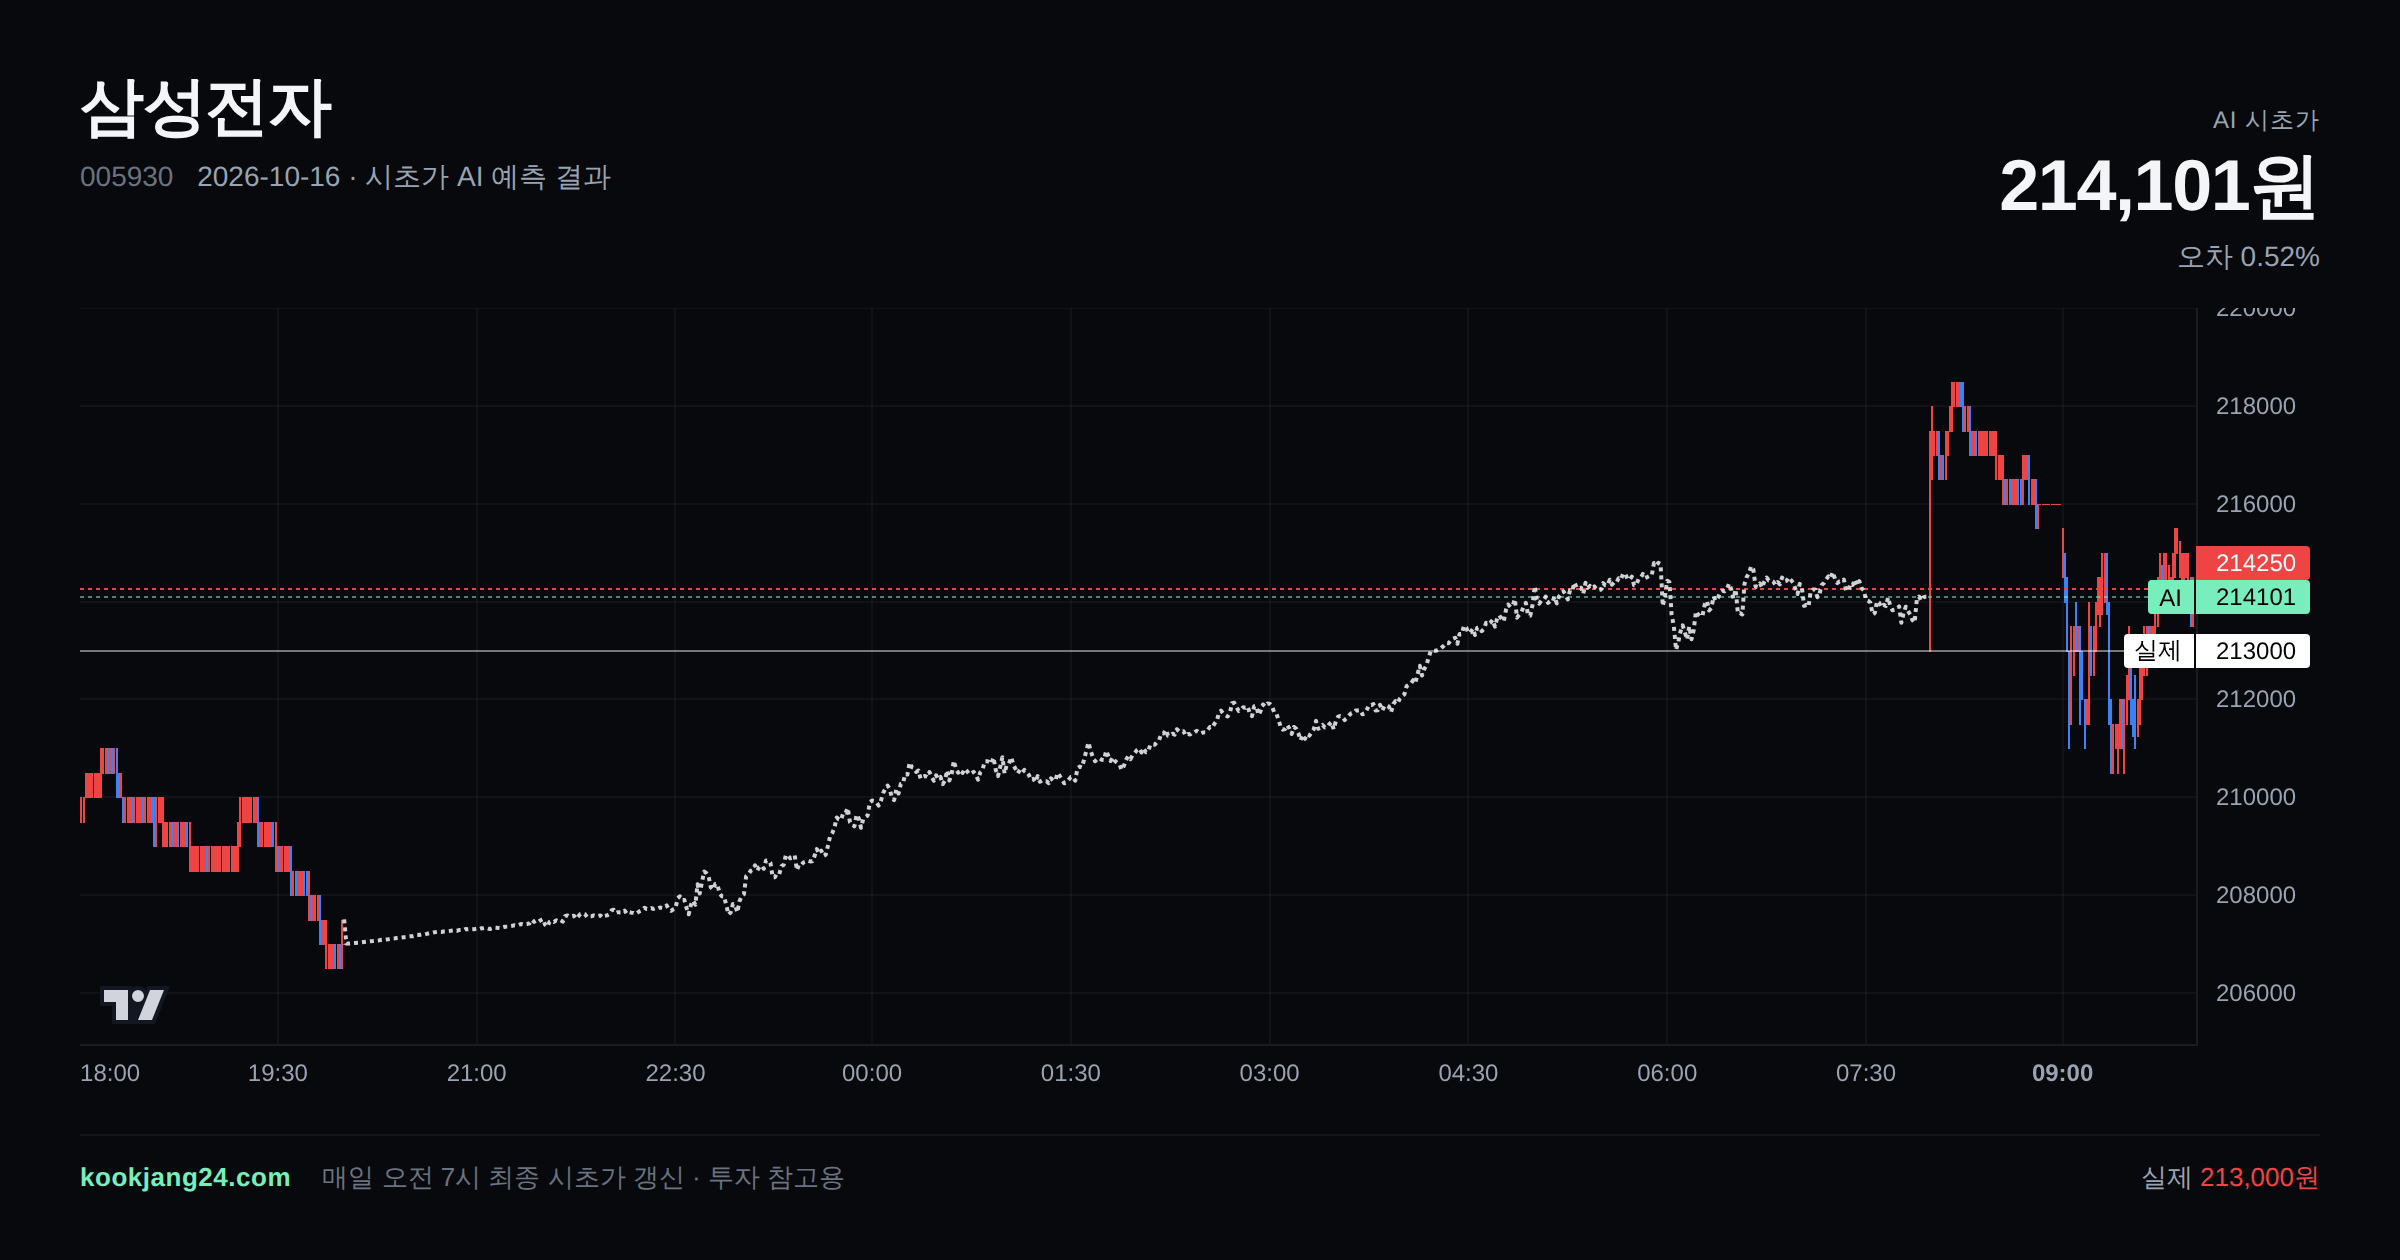Select the red 214250 price label
This screenshot has height=1260, width=2400.
(x=2253, y=563)
